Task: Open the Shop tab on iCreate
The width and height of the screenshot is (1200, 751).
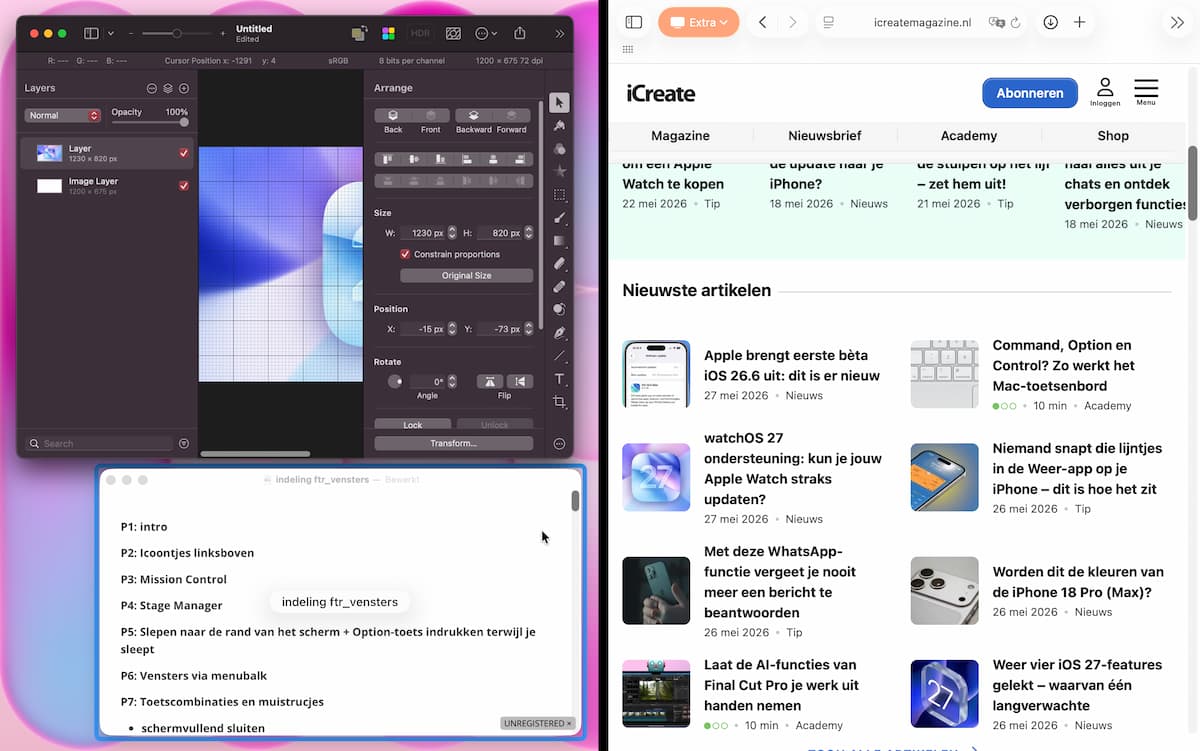Action: [x=1113, y=136]
